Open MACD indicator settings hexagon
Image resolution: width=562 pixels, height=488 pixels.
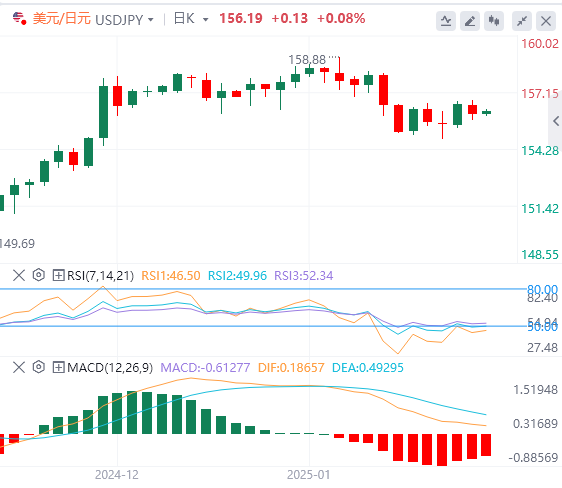[39, 367]
